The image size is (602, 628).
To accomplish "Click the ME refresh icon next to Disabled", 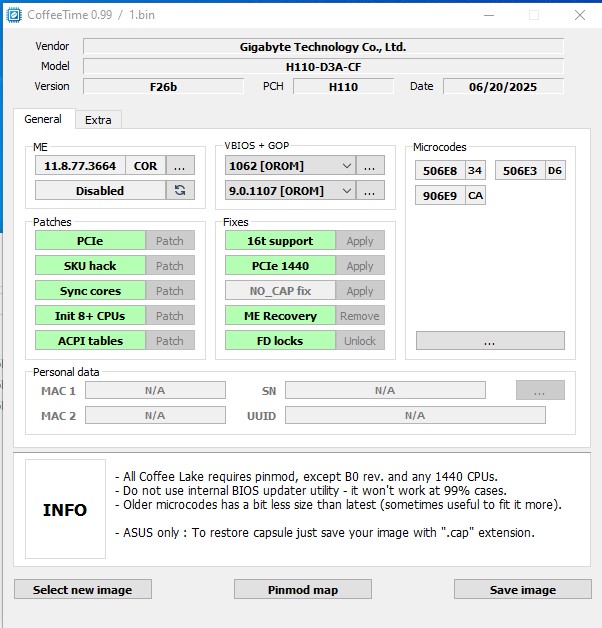I will point(180,190).
